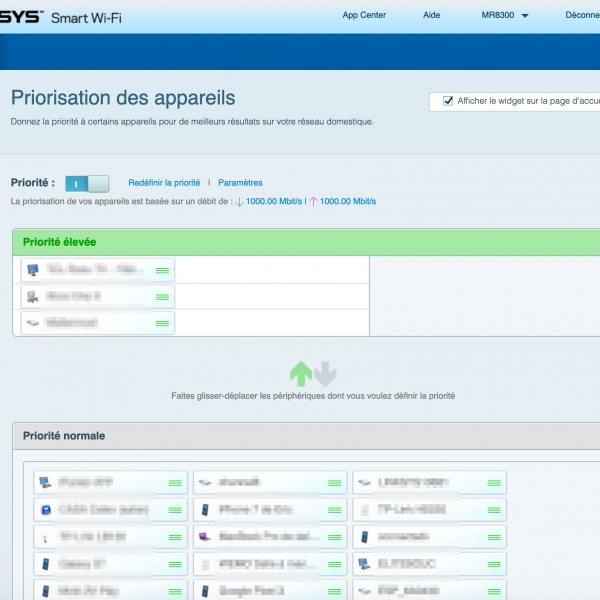Click the laptop icon of the MacBook Pro device
Image resolution: width=600 pixels, height=600 pixels.
coord(205,537)
